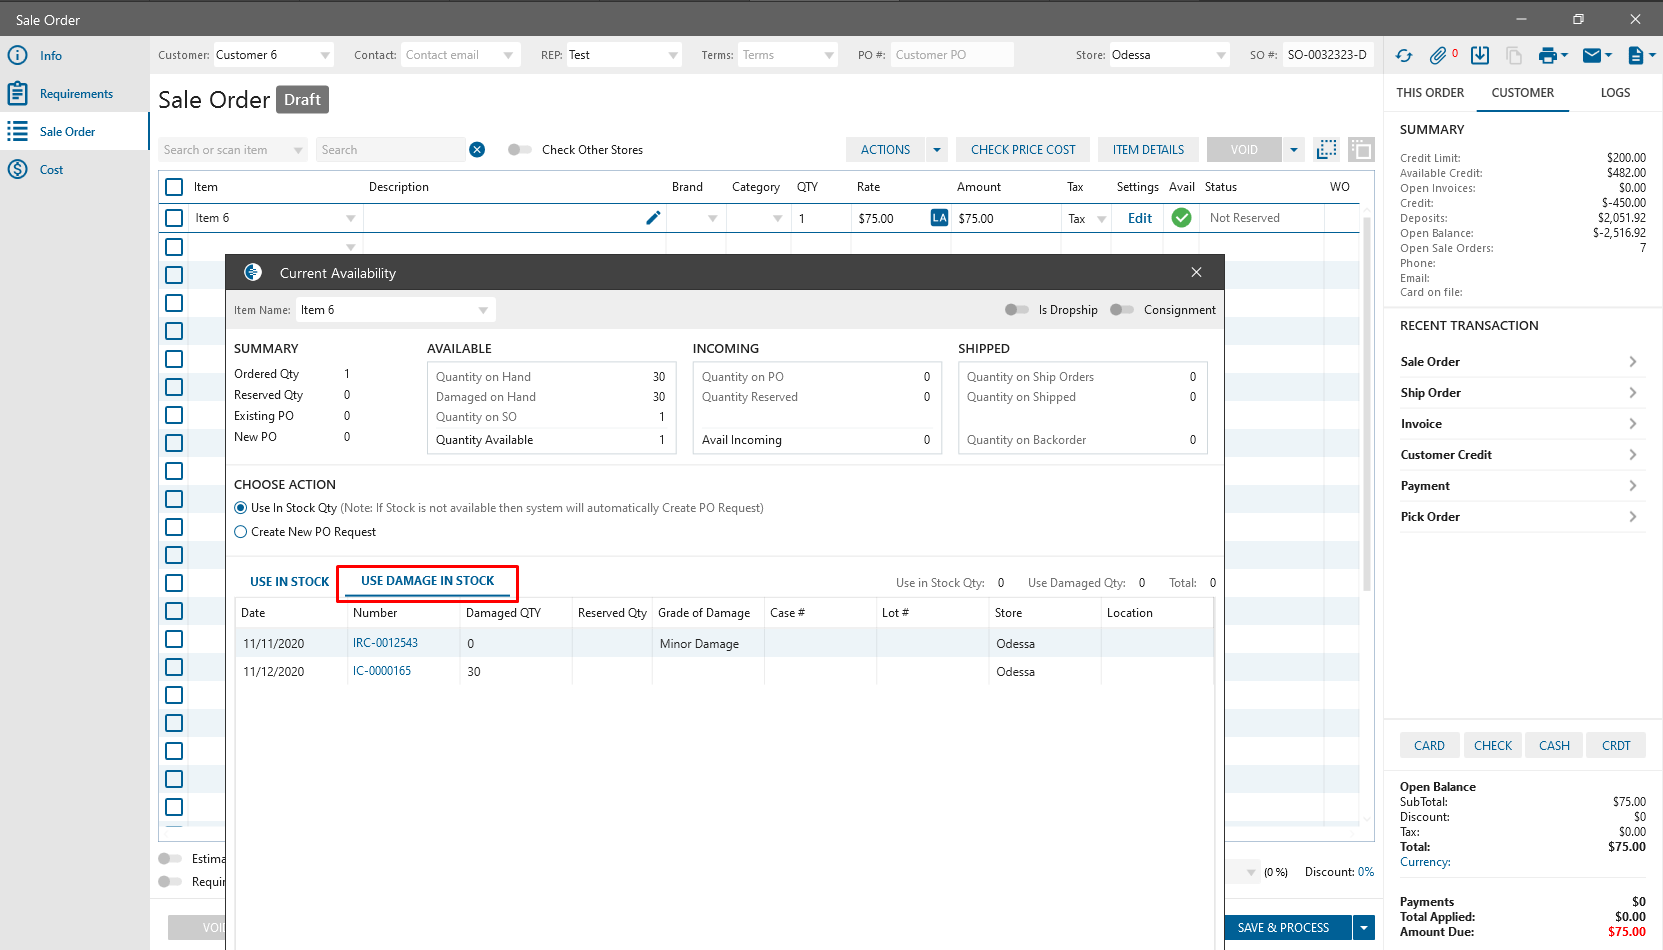
Task: Click the download/import icon in toolbar
Action: coord(1480,56)
